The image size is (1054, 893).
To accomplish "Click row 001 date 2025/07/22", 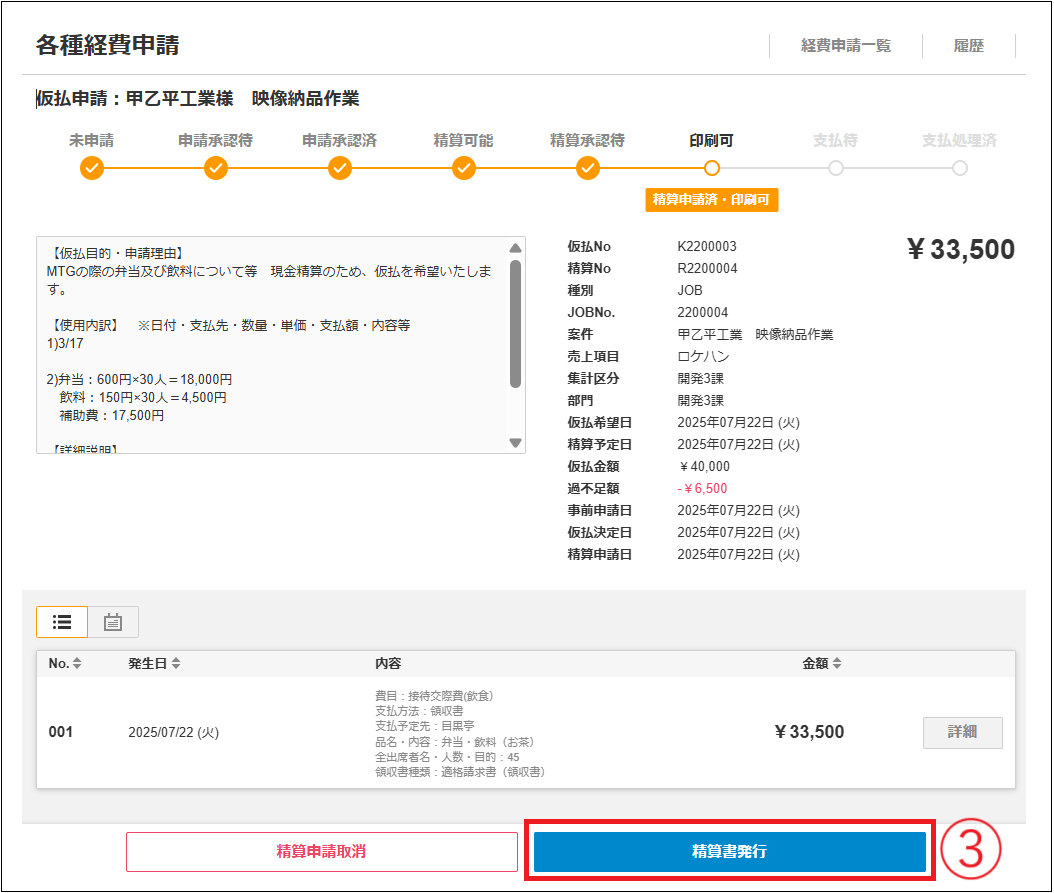I will (x=173, y=732).
